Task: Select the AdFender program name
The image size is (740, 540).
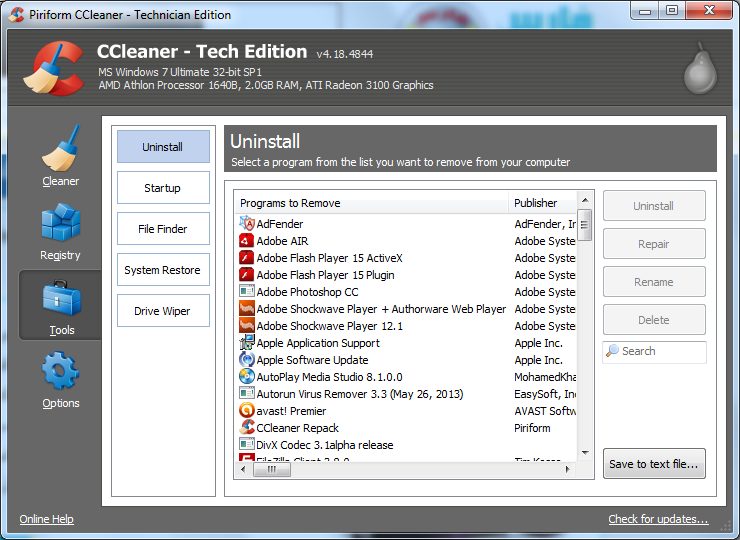Action: point(280,224)
